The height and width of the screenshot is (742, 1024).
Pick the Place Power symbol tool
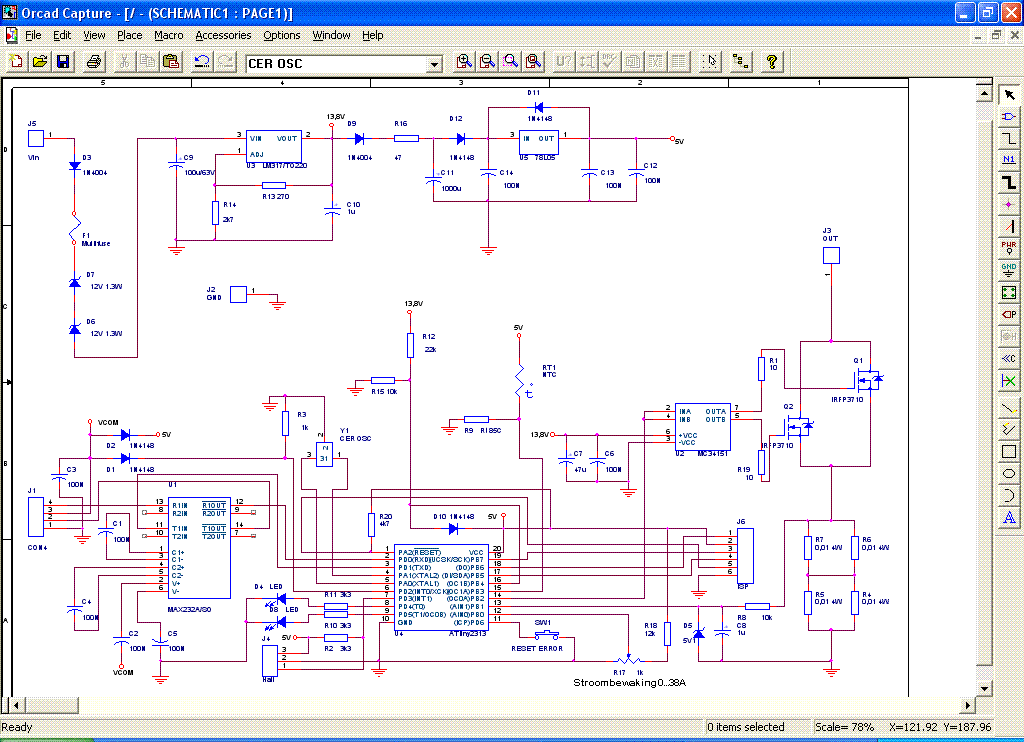tap(1009, 246)
